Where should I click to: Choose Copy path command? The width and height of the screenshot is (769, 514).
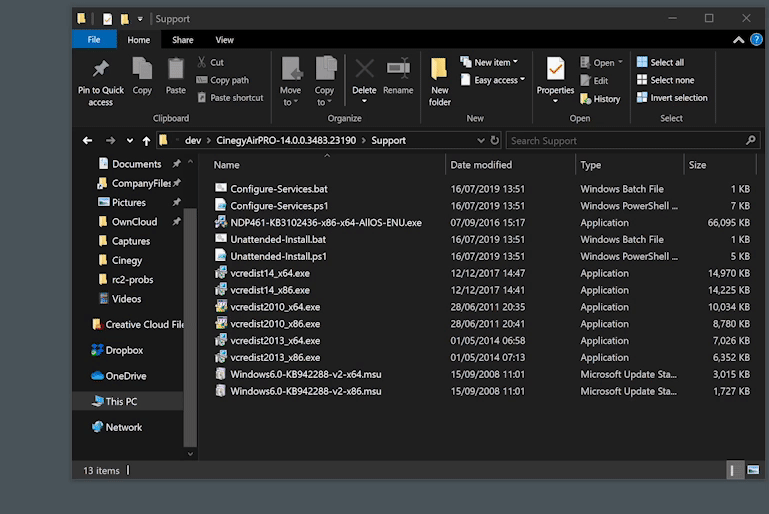(222, 80)
